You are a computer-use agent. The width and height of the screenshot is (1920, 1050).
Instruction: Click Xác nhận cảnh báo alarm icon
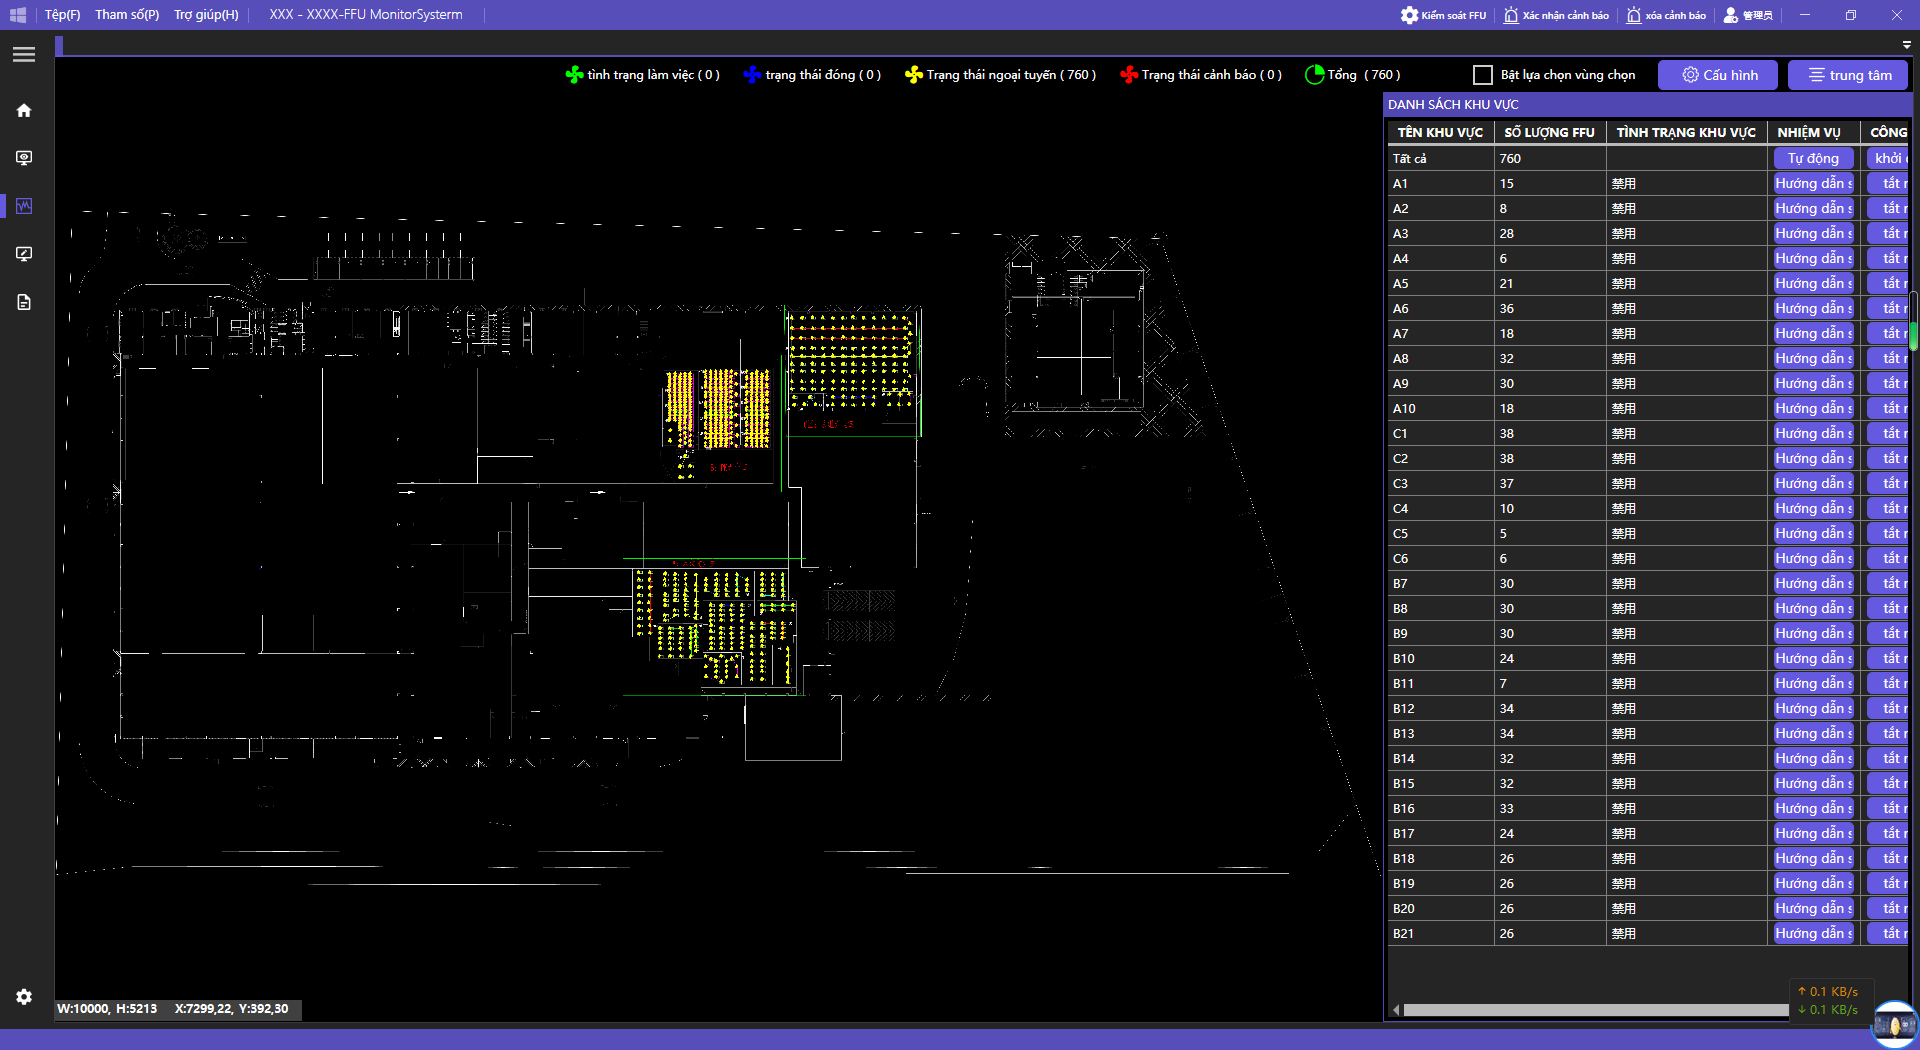click(1556, 15)
